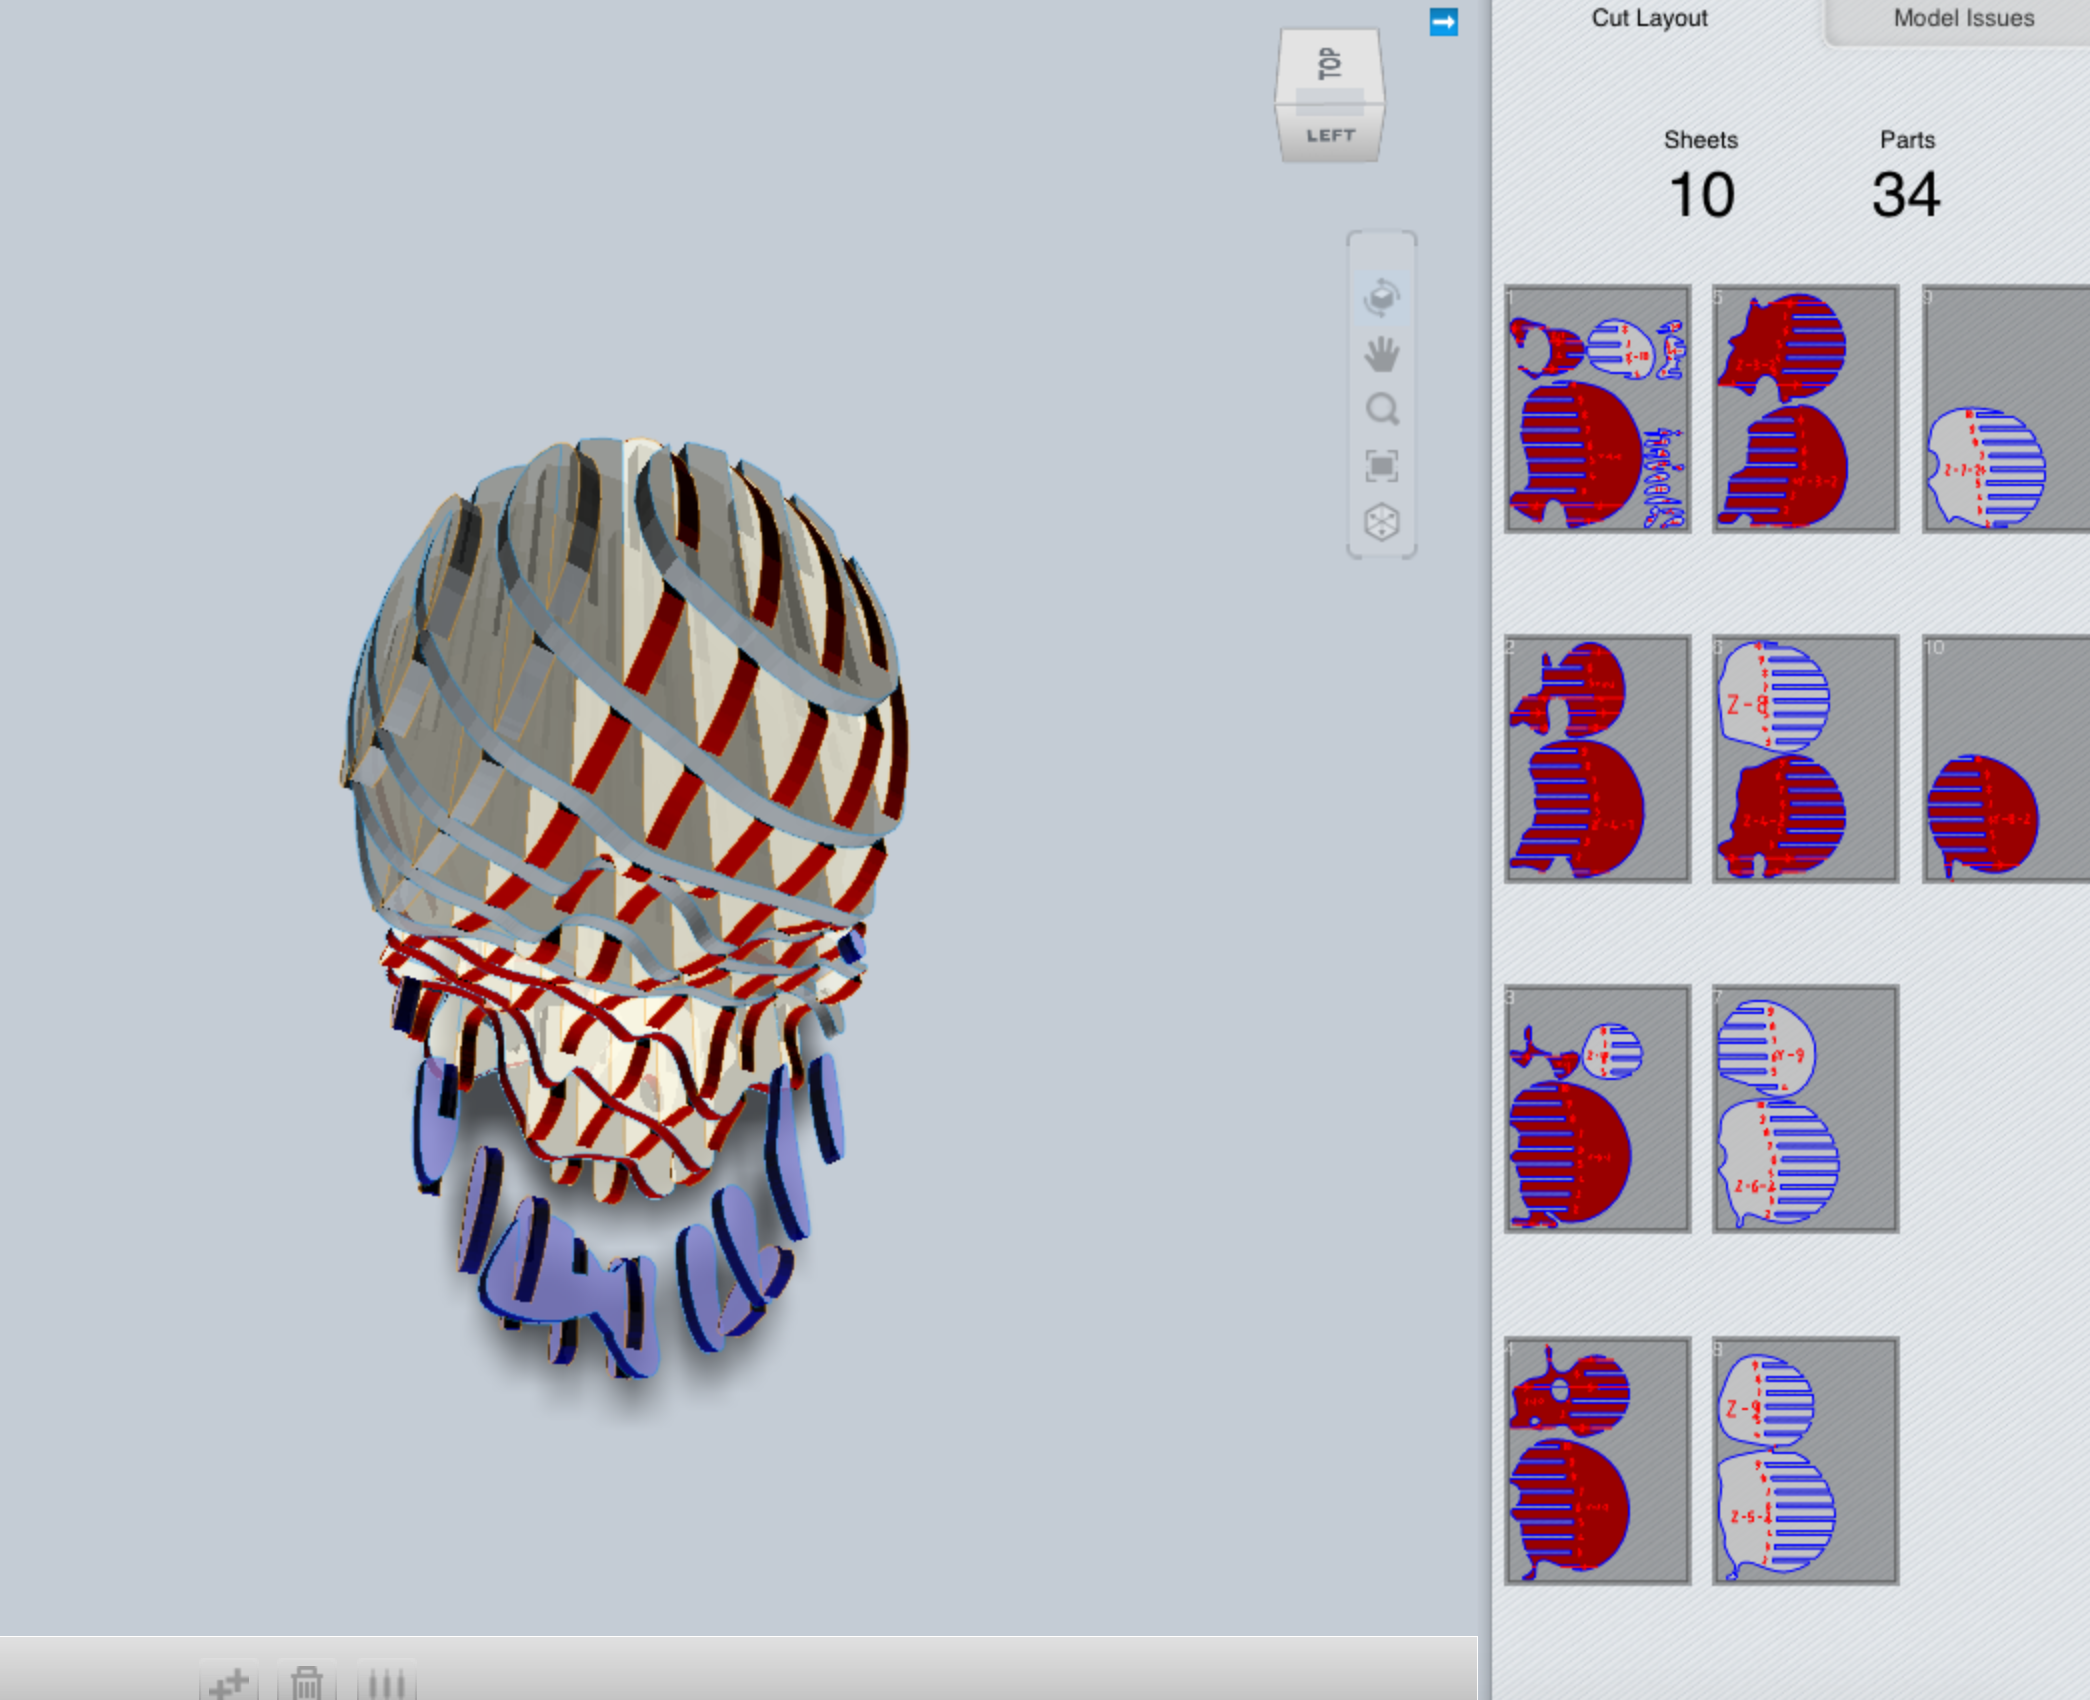
Task: Select the Orbit rotate view tool
Action: [1381, 297]
